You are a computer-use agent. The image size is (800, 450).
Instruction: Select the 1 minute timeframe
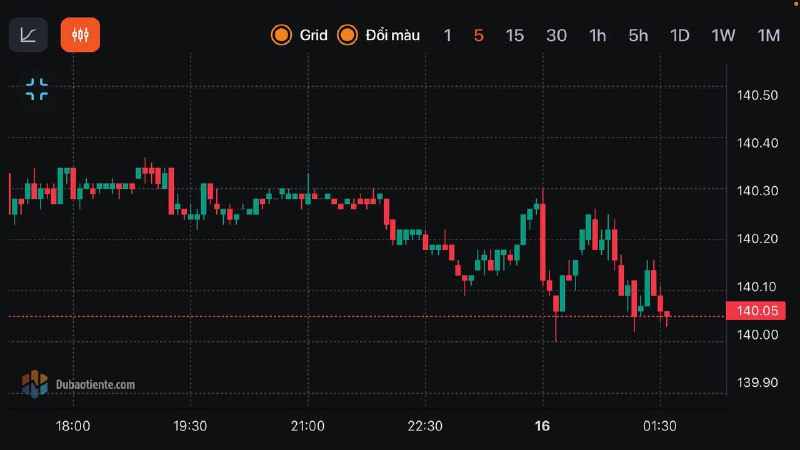click(x=448, y=35)
